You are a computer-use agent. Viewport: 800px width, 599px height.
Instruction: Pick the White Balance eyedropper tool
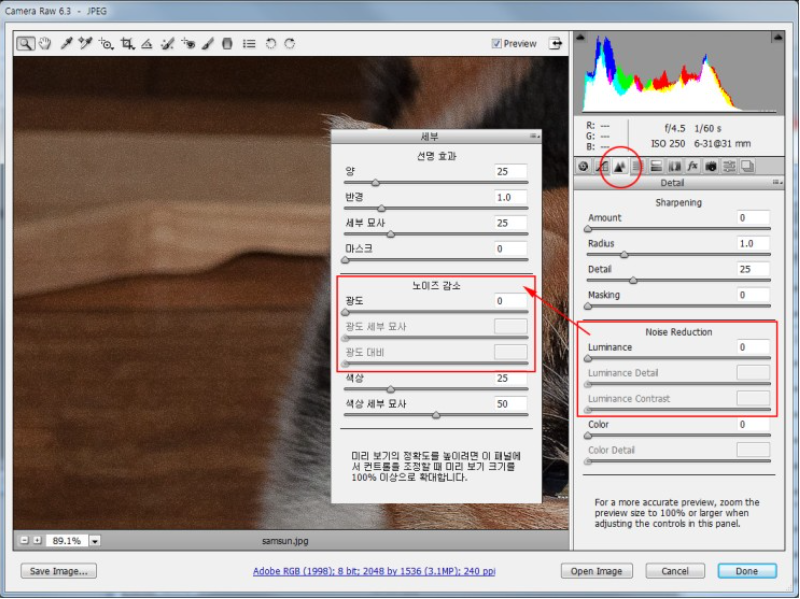click(x=66, y=44)
